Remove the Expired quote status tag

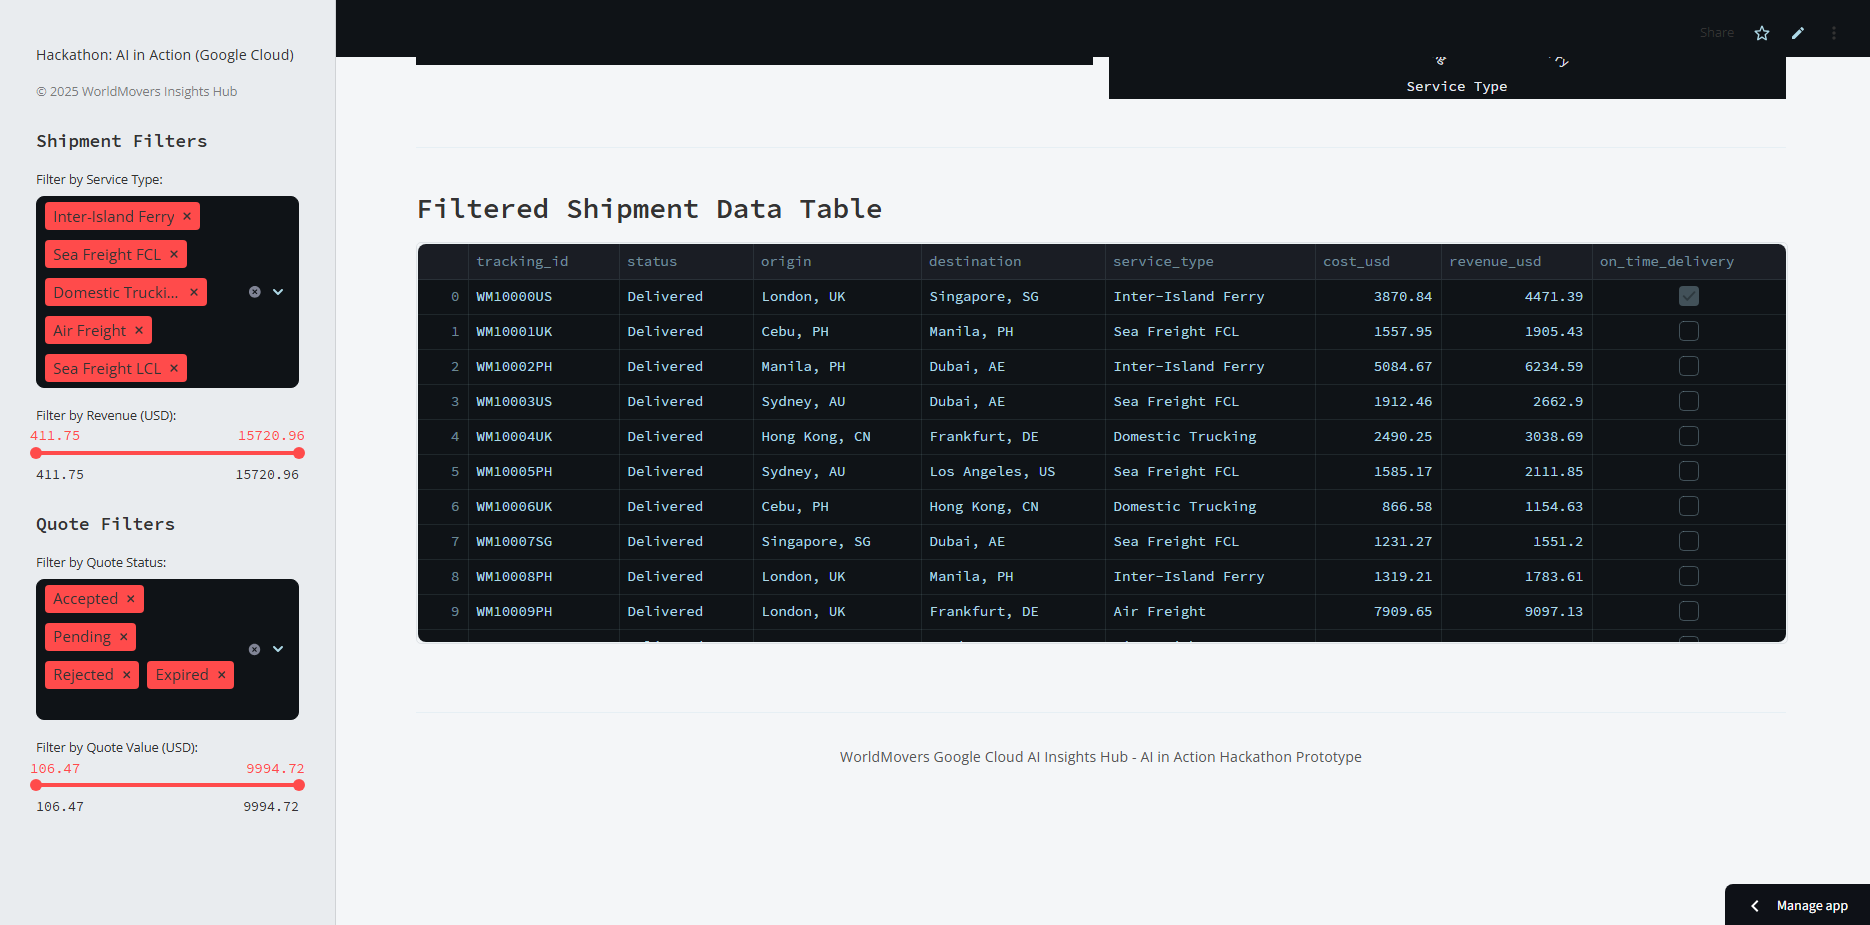coord(222,675)
